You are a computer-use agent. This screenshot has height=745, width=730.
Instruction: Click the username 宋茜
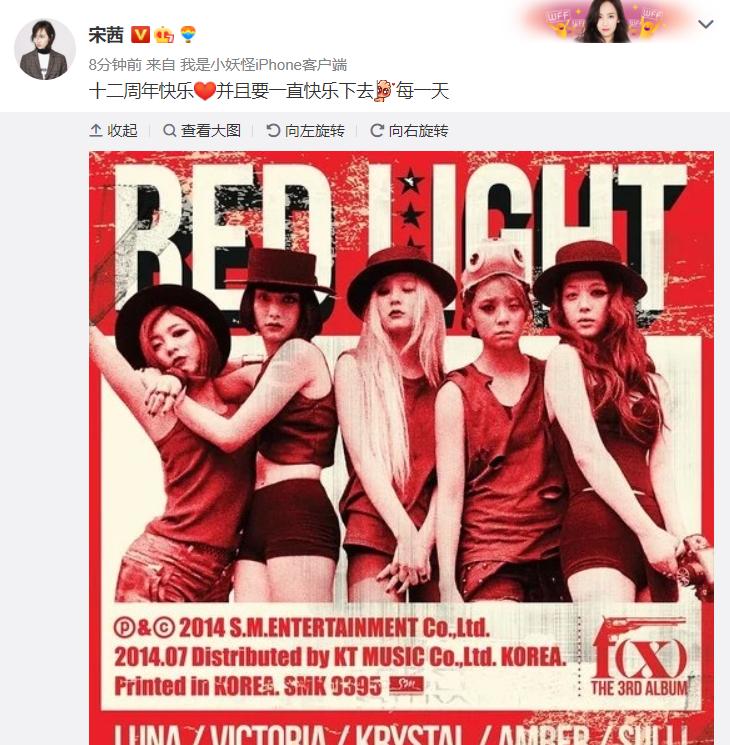click(106, 35)
